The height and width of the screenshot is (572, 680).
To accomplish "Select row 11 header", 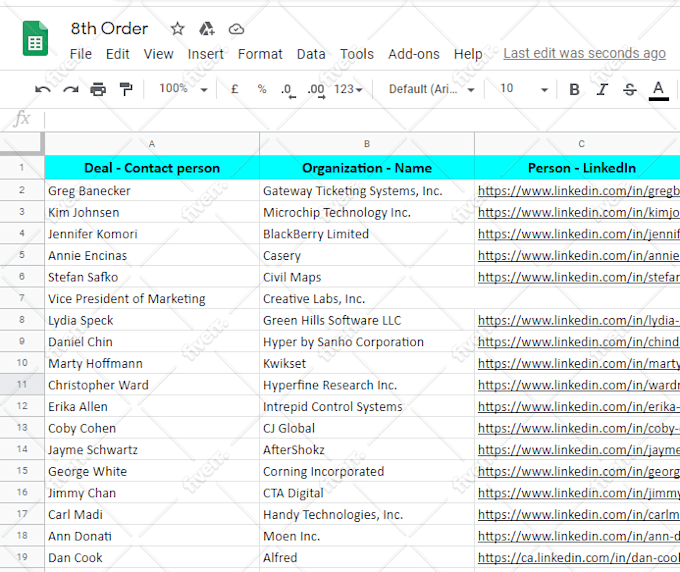I will click(22, 384).
